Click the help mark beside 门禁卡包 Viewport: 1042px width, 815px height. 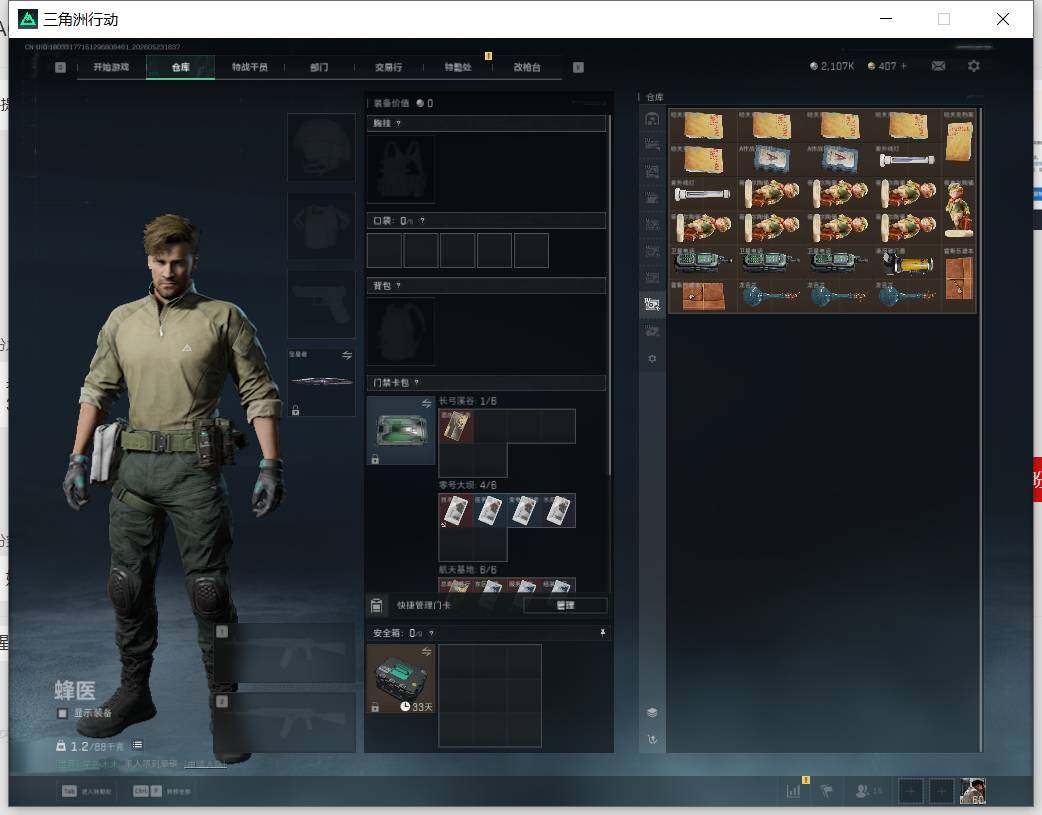[417, 383]
